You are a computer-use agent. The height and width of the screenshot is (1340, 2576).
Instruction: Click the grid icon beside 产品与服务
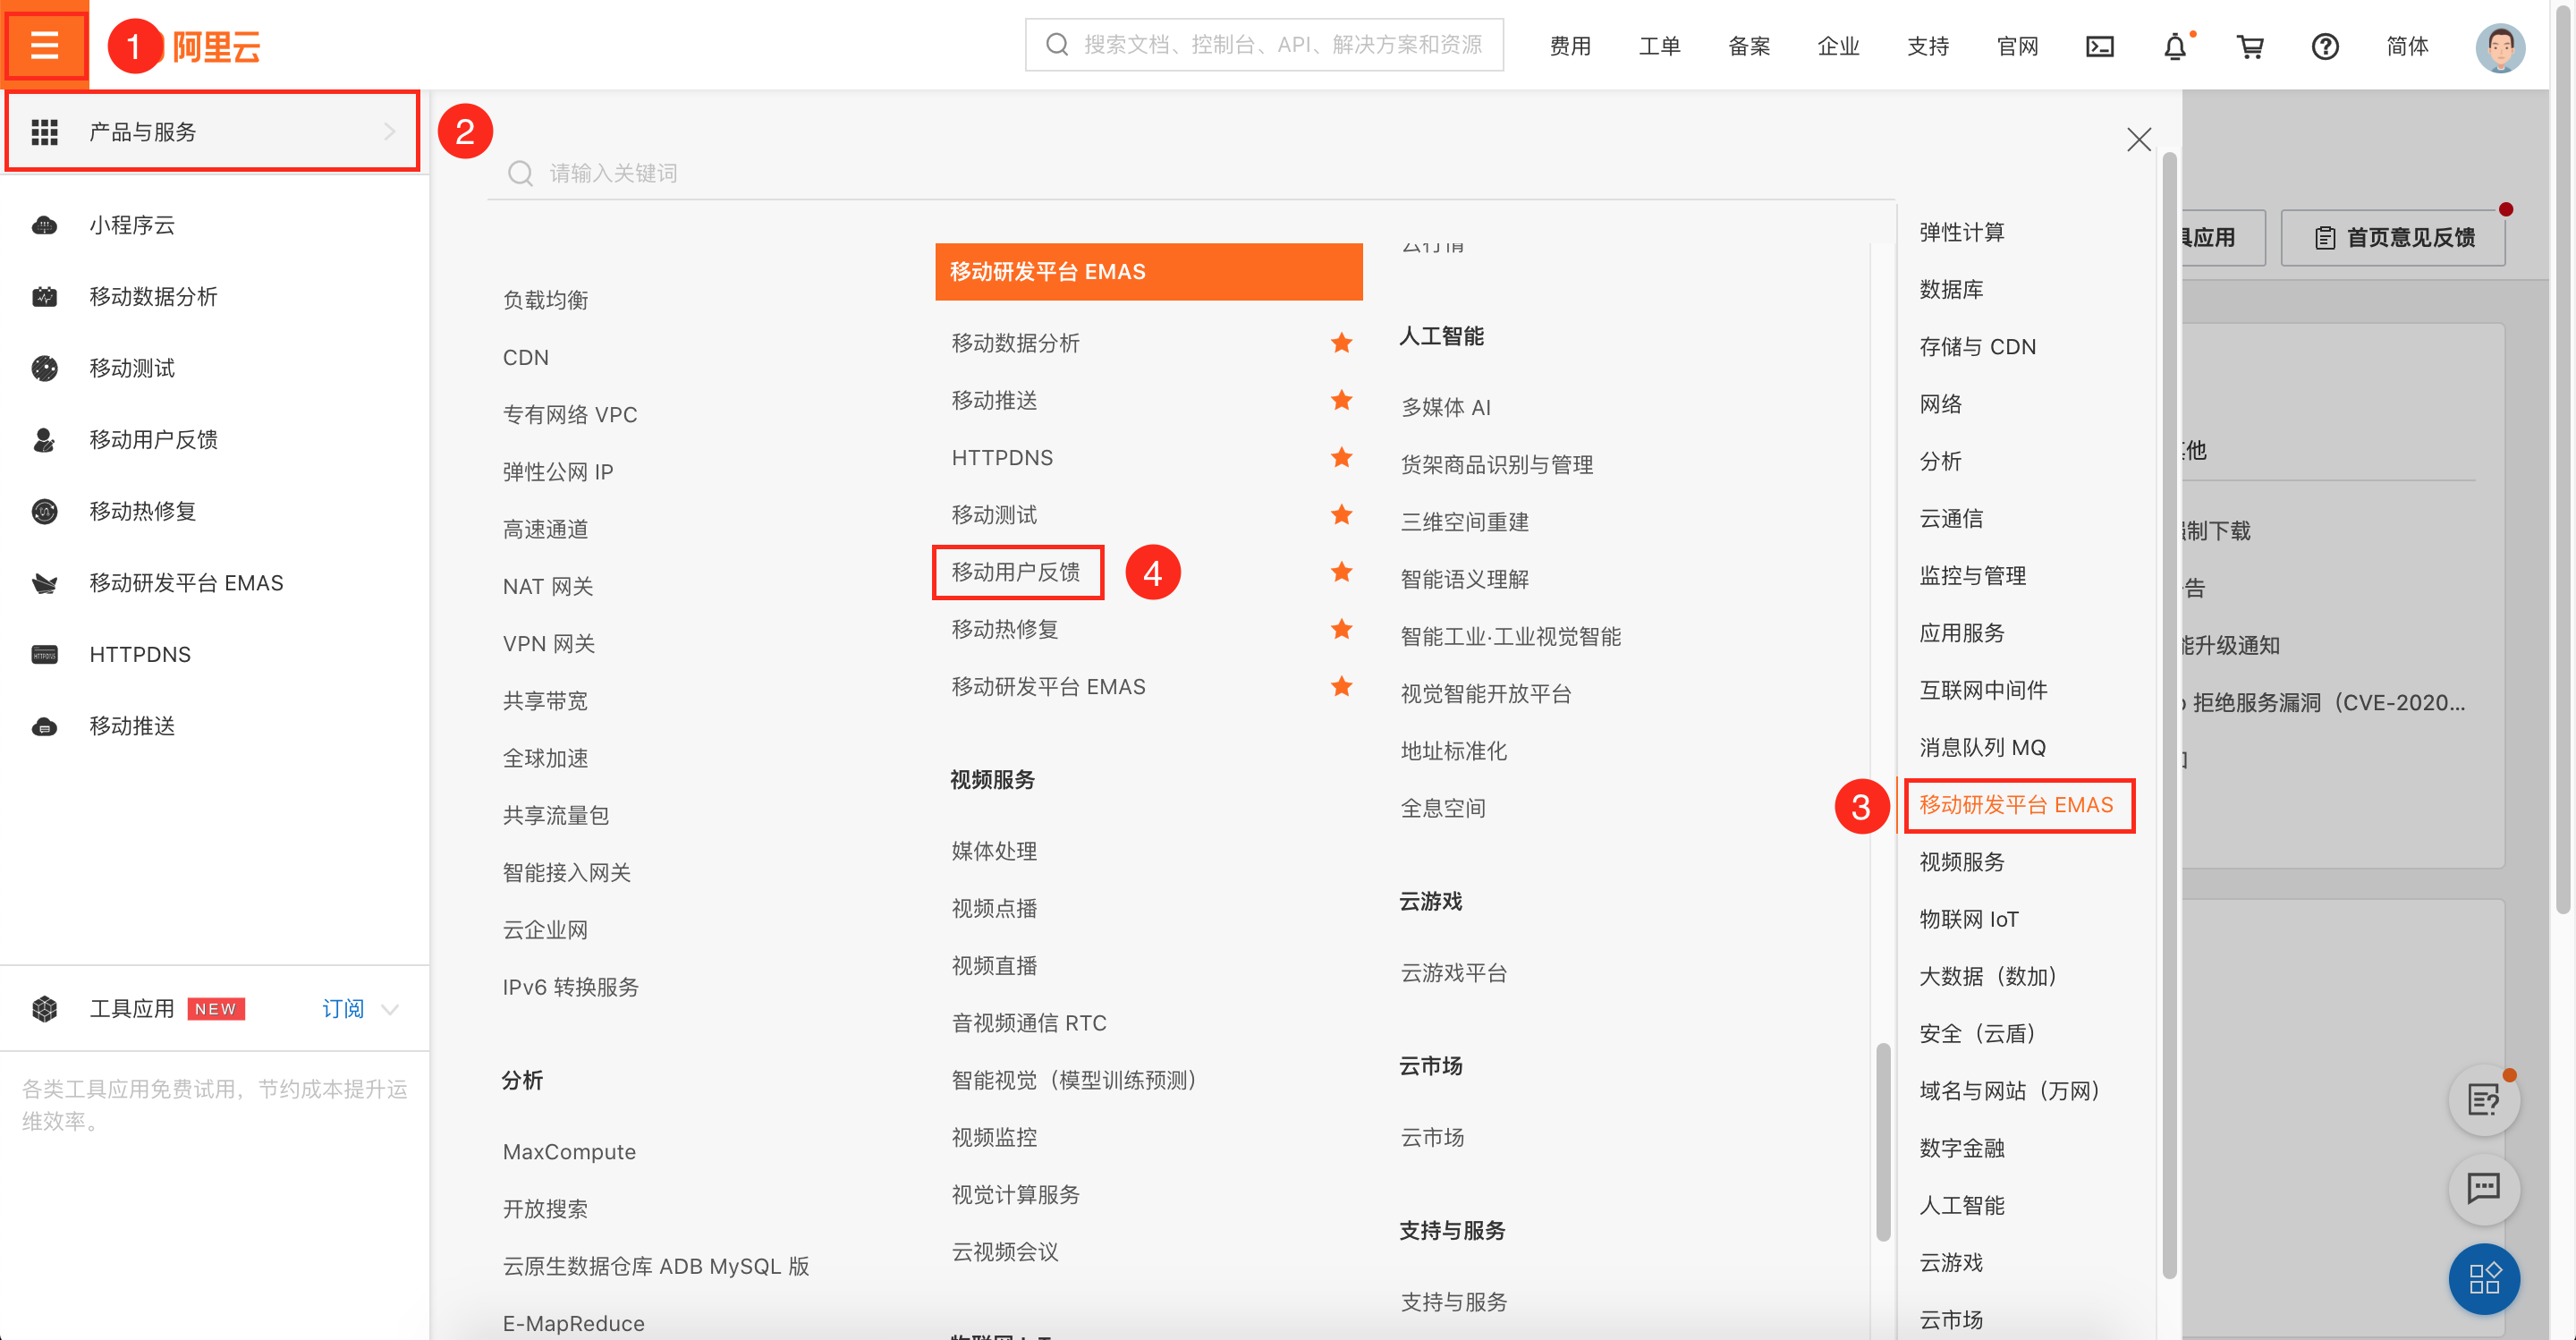pyautogui.click(x=44, y=132)
